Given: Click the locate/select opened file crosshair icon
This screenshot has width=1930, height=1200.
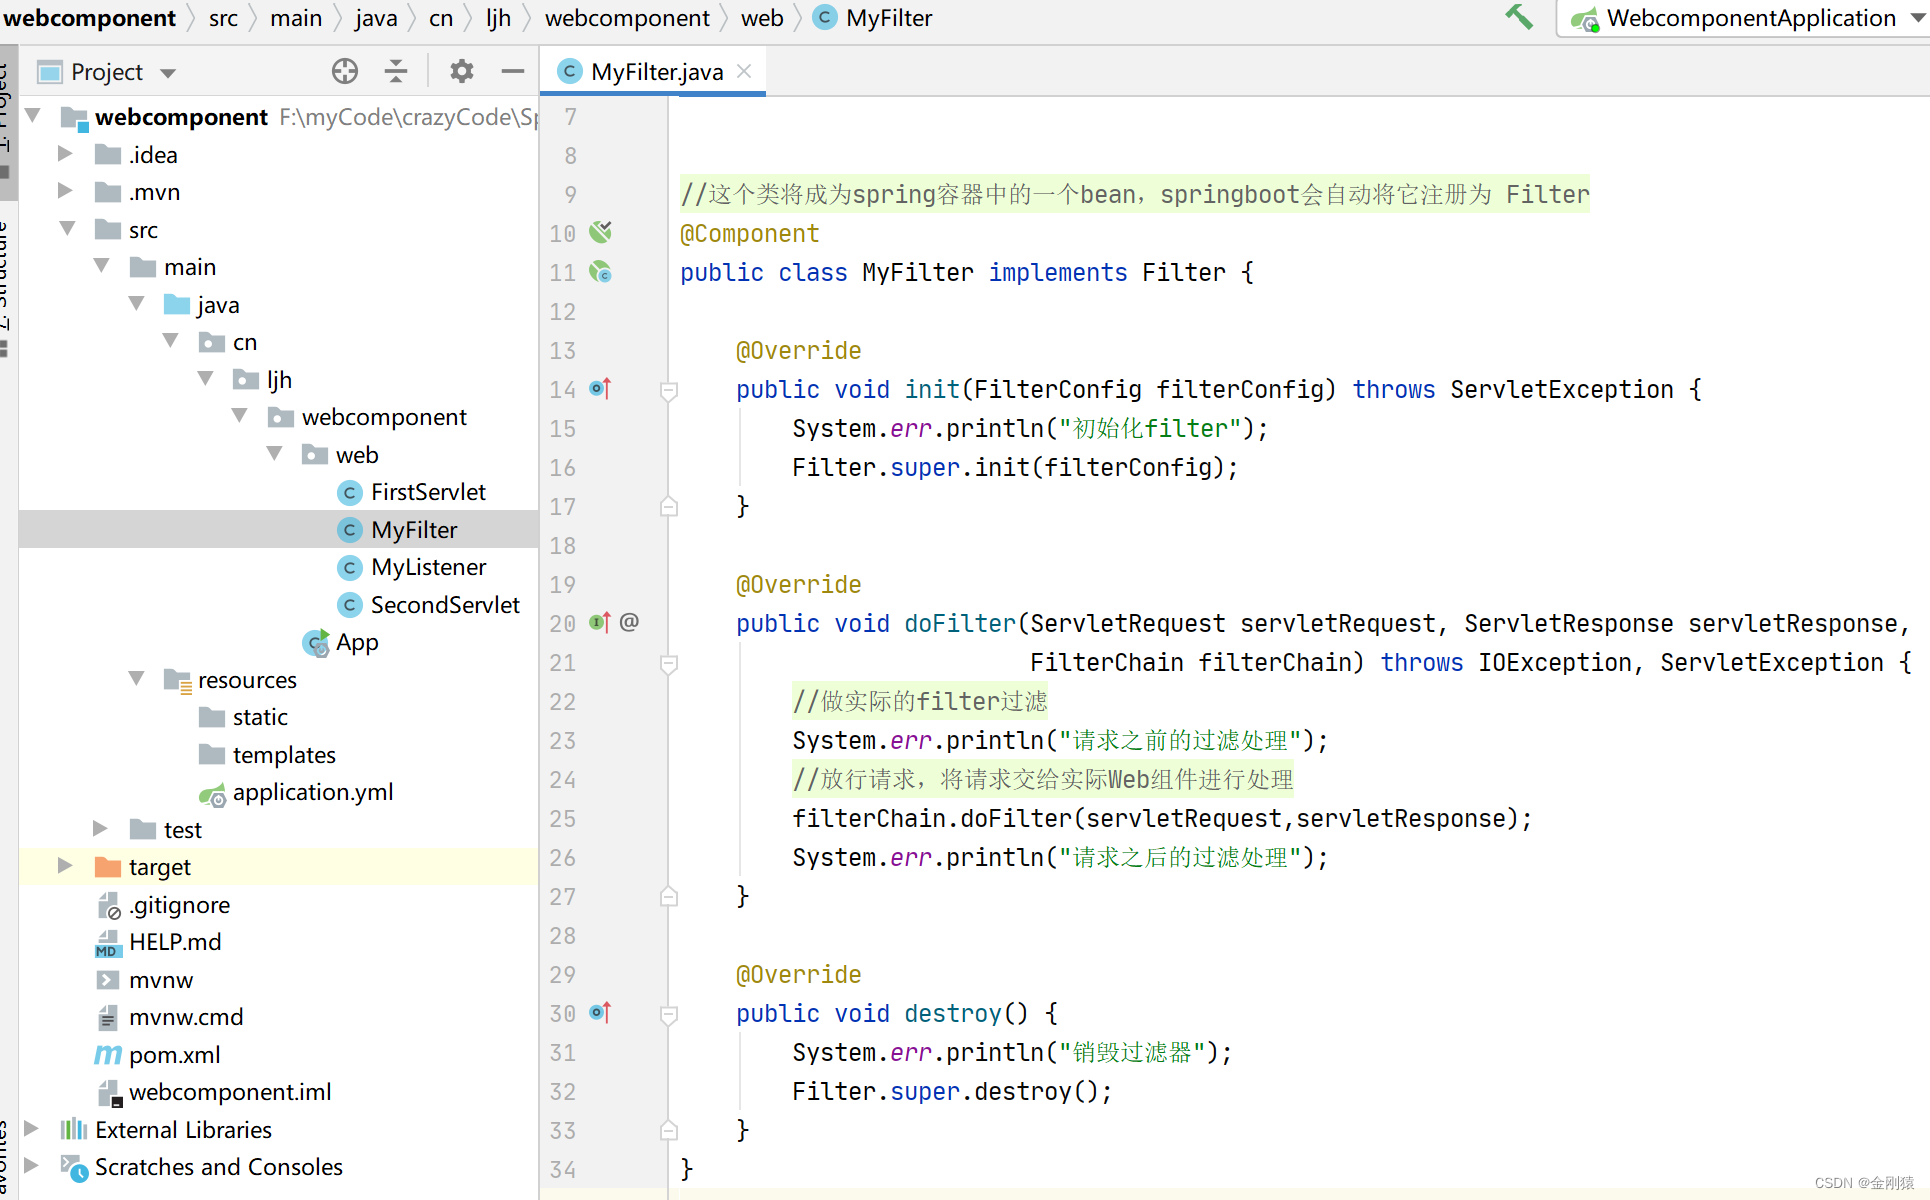Looking at the screenshot, I should coord(344,71).
